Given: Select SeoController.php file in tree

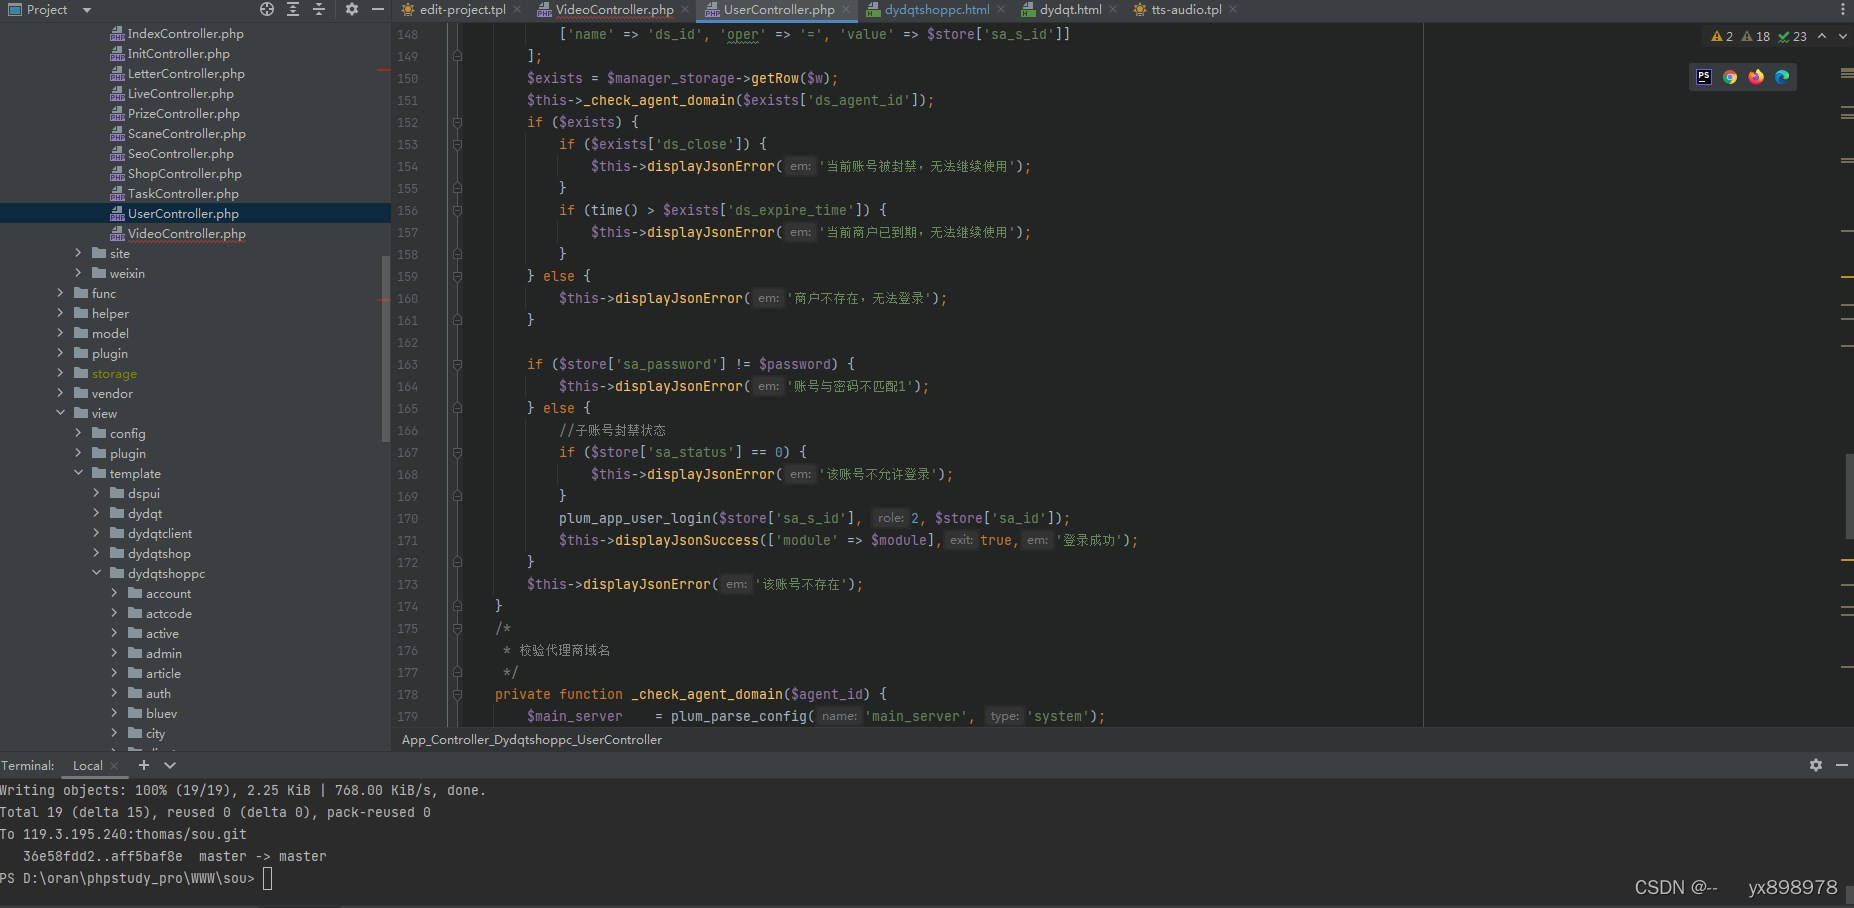Looking at the screenshot, I should coord(181,154).
